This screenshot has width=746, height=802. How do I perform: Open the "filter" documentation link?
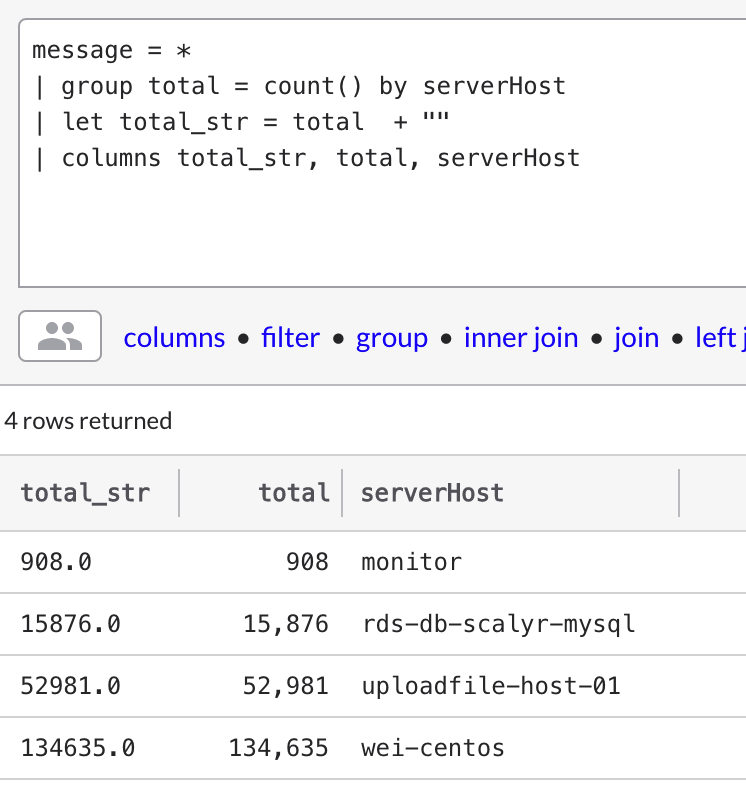pos(290,338)
